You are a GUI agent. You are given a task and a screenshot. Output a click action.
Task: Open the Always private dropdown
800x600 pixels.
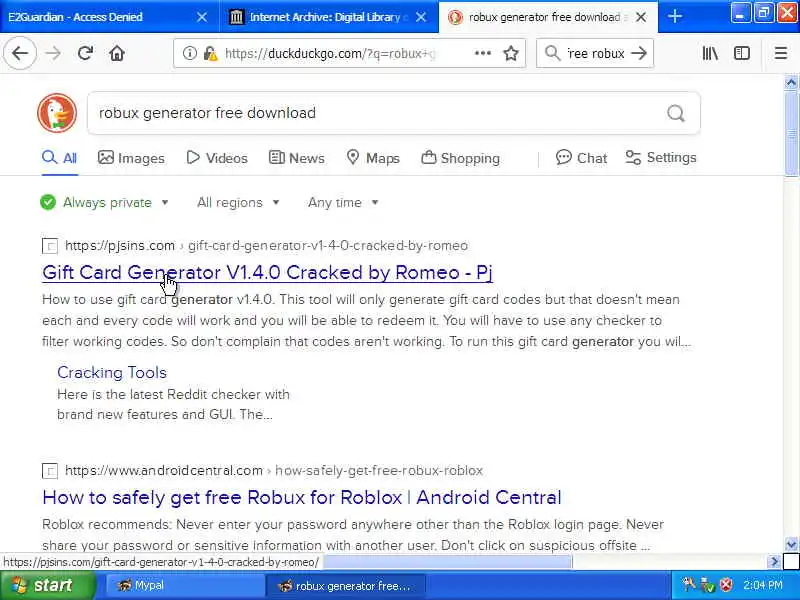(x=105, y=203)
